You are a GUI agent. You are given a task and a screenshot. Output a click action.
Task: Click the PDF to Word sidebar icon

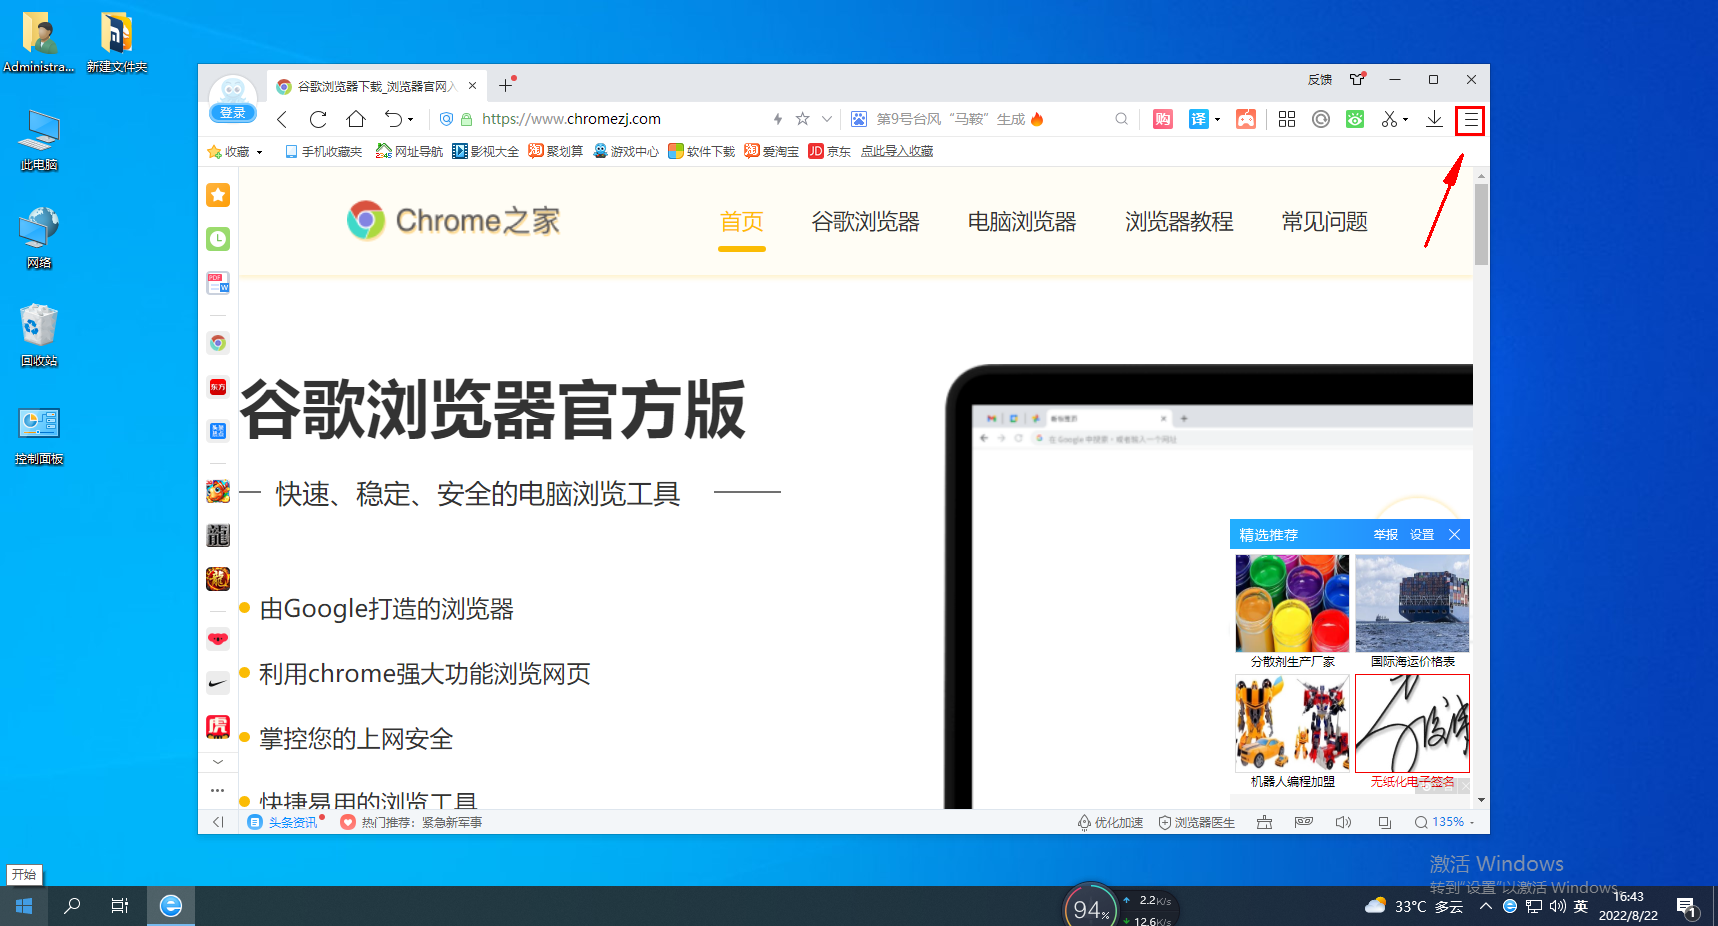pyautogui.click(x=218, y=283)
